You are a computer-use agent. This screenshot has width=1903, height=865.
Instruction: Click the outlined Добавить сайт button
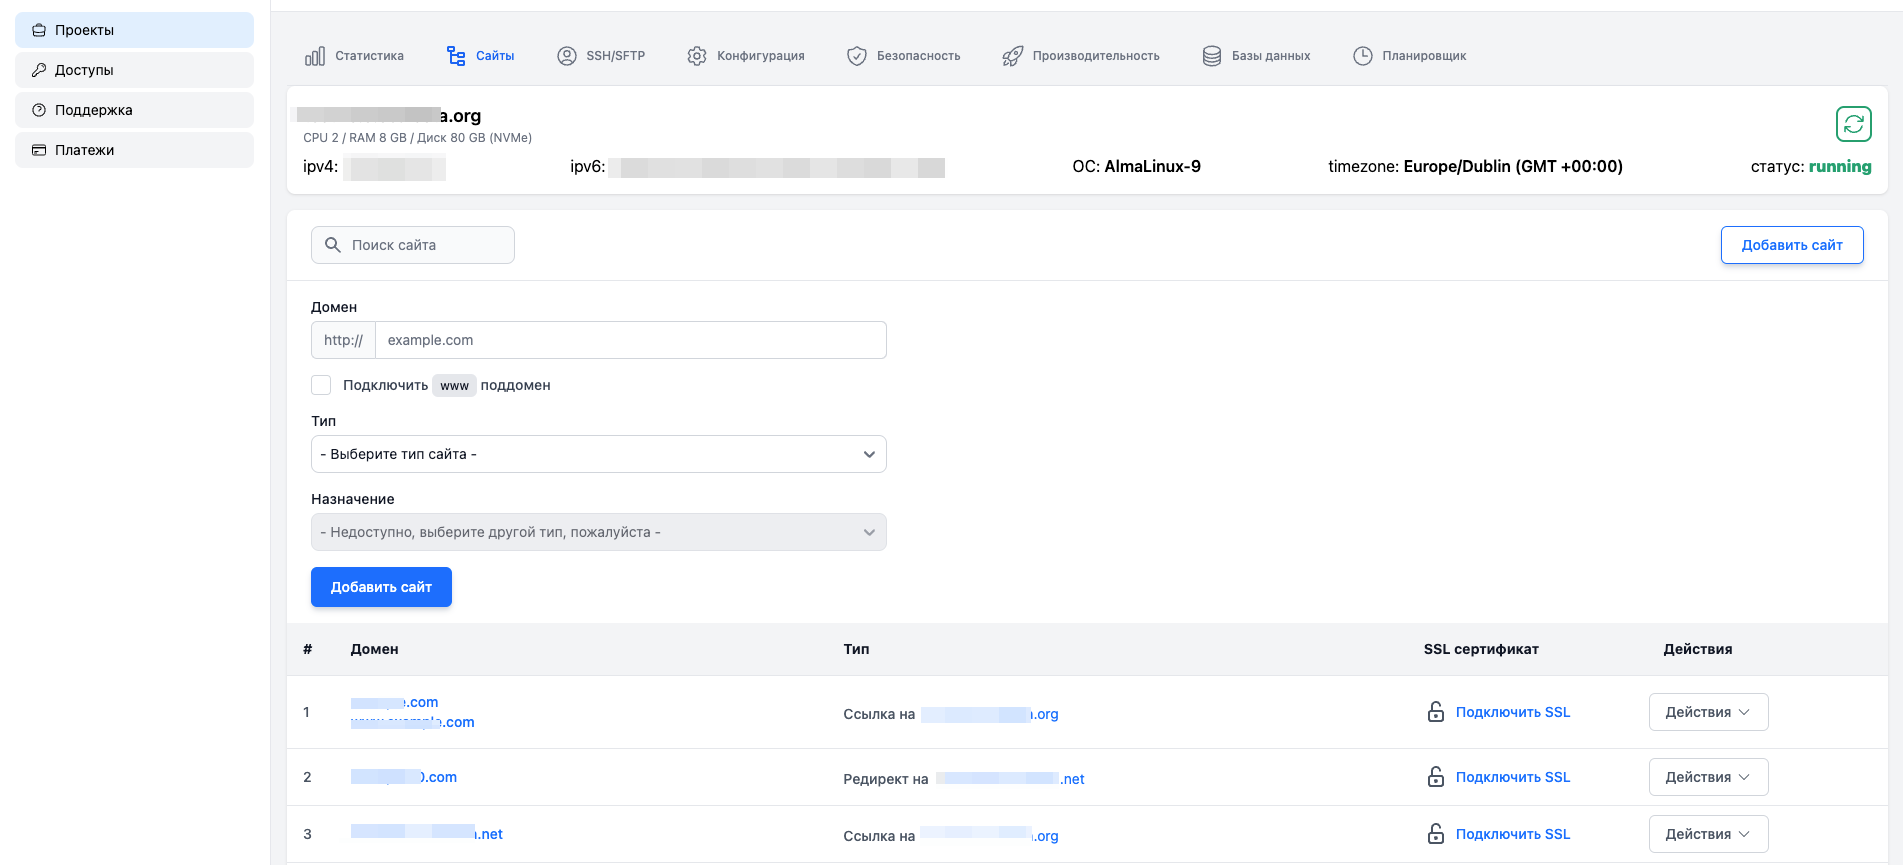[x=1792, y=245]
